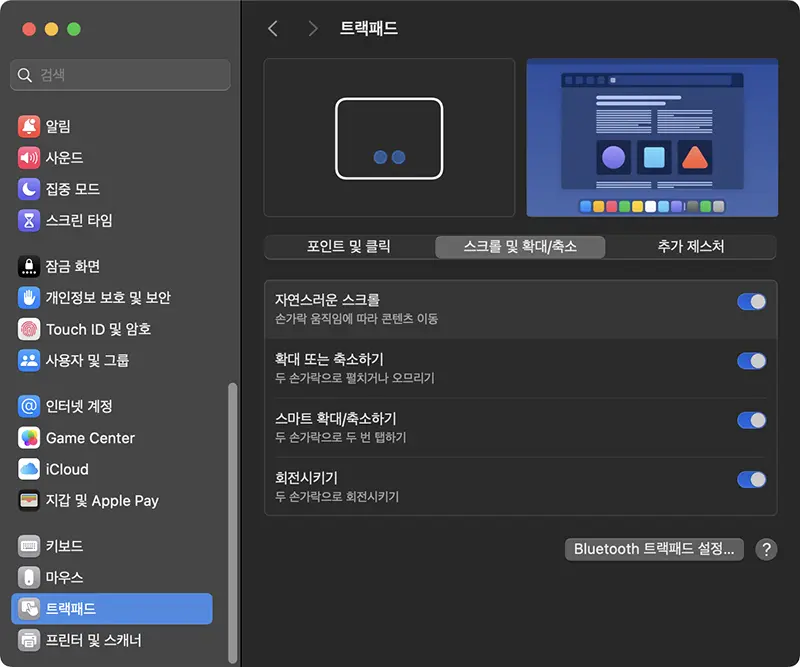The image size is (800, 667).
Task: Open the 추가 제스처 tab
Action: (690, 247)
